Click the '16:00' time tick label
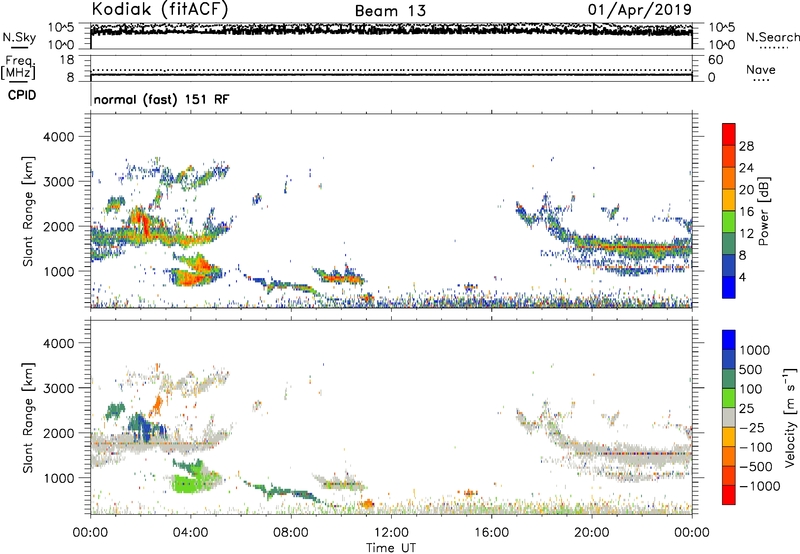The width and height of the screenshot is (800, 554). 491,533
